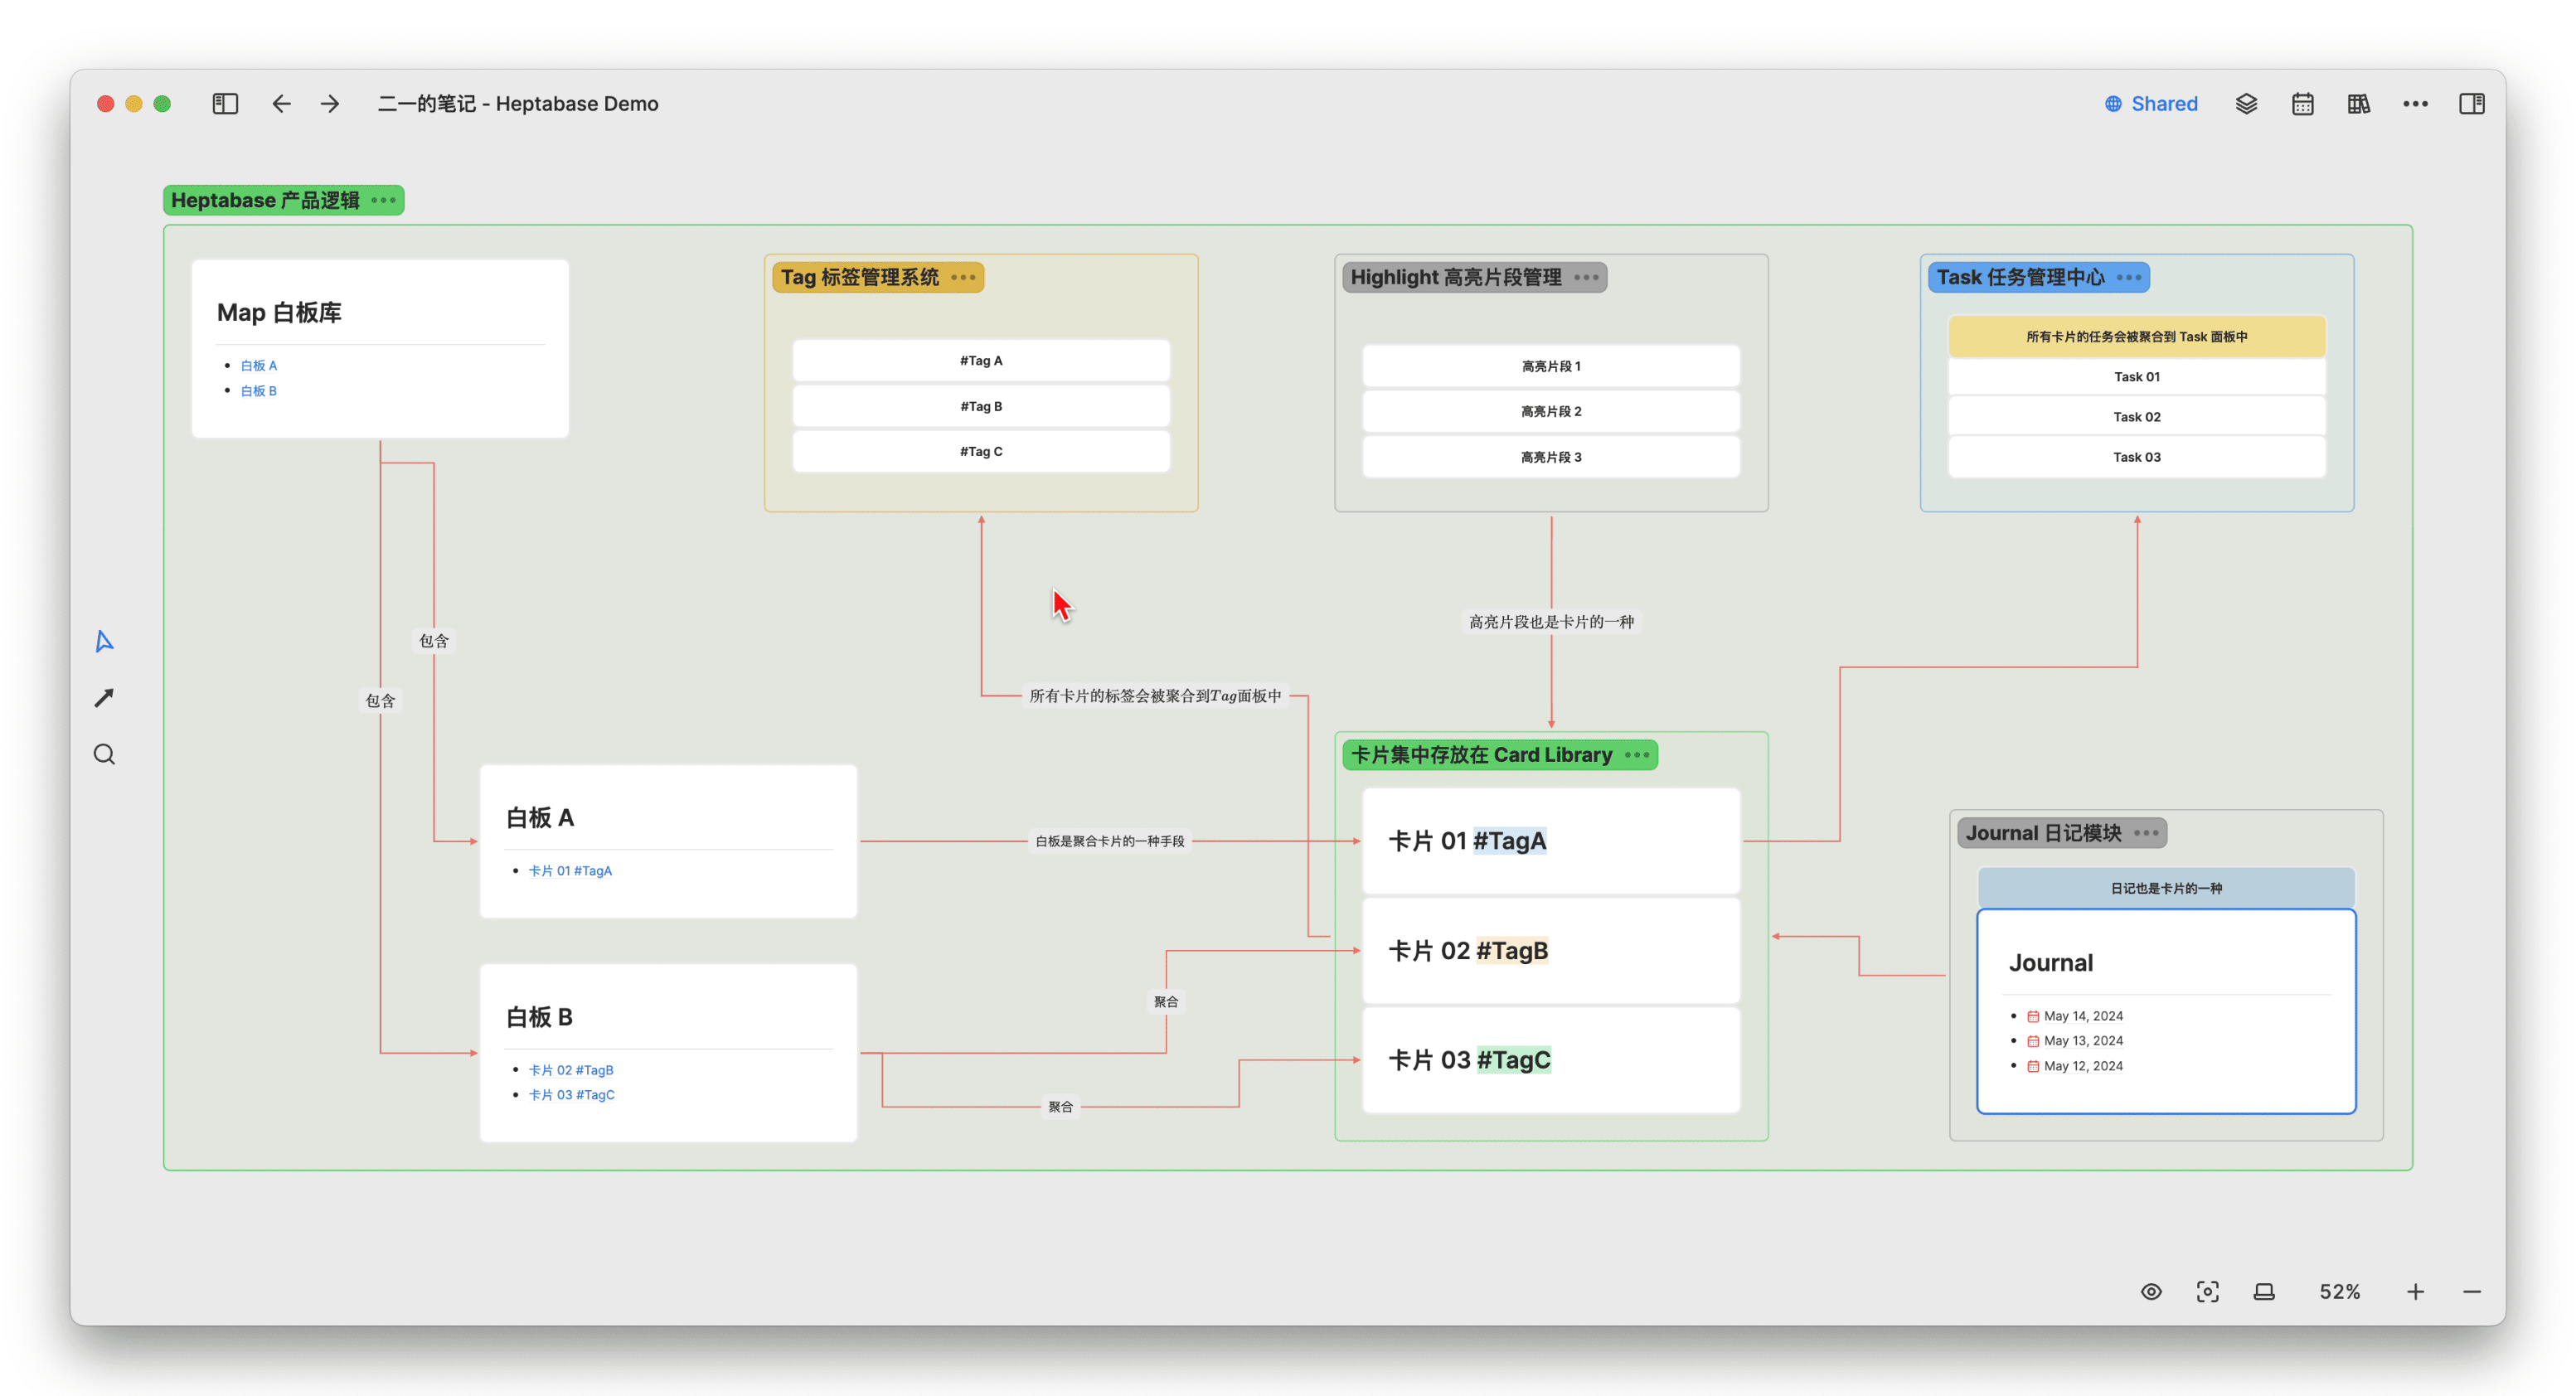2576x1396 pixels.
Task: Select the 所有卡片的标签会被聚合到Tag面板中 connector label
Action: coord(1155,696)
